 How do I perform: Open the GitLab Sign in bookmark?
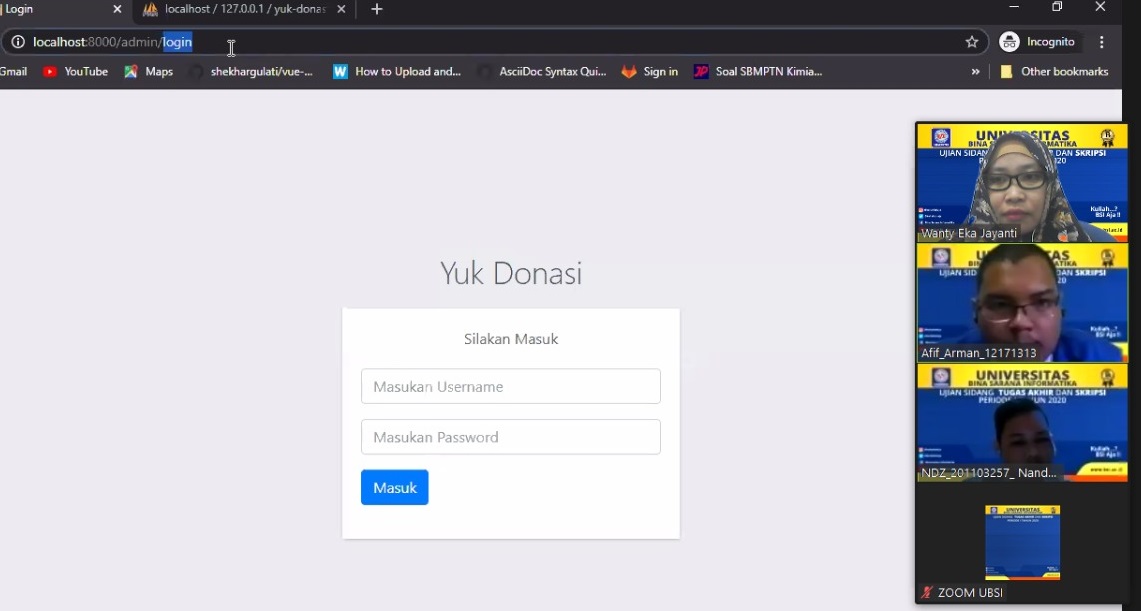coord(650,71)
